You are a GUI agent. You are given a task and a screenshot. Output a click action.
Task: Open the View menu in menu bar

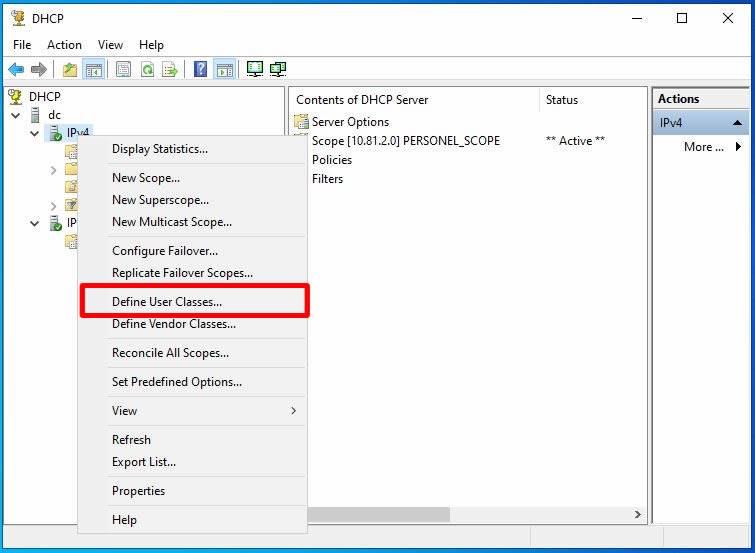tap(110, 45)
